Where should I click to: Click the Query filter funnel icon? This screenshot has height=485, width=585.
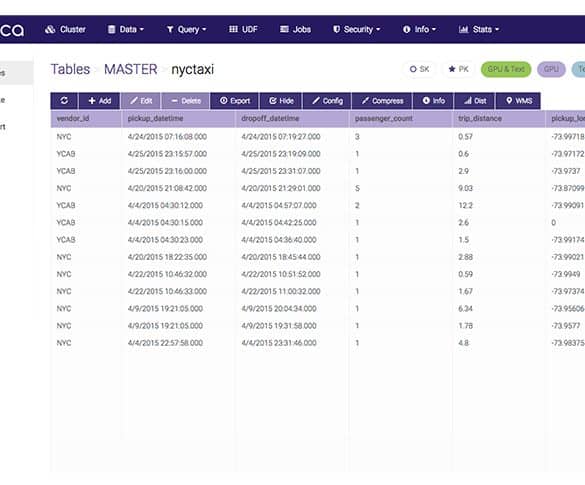pyautogui.click(x=170, y=29)
